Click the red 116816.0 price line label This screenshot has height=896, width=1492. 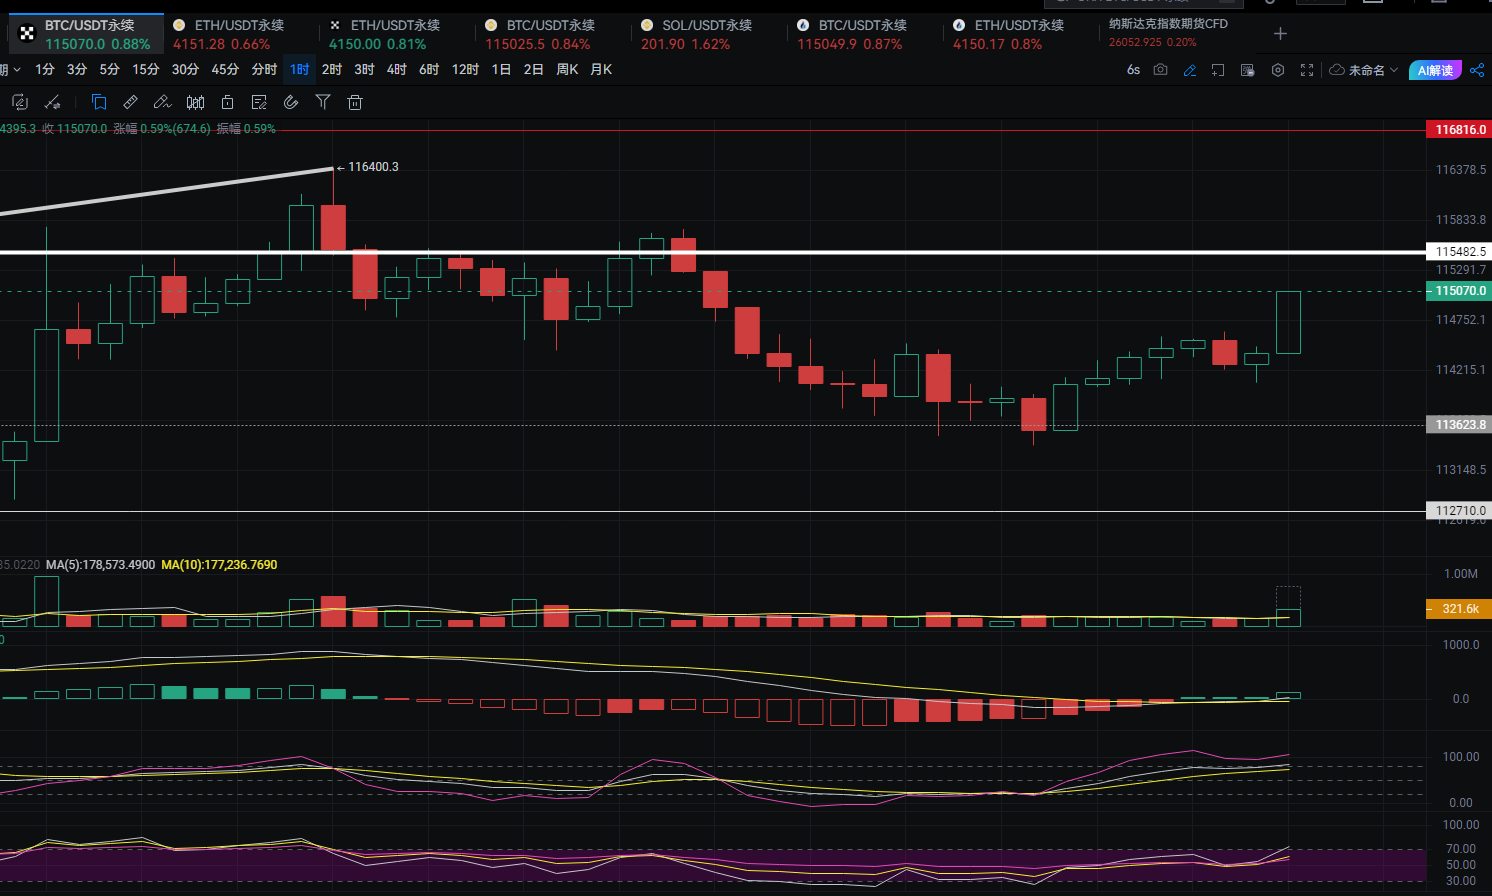pyautogui.click(x=1459, y=130)
